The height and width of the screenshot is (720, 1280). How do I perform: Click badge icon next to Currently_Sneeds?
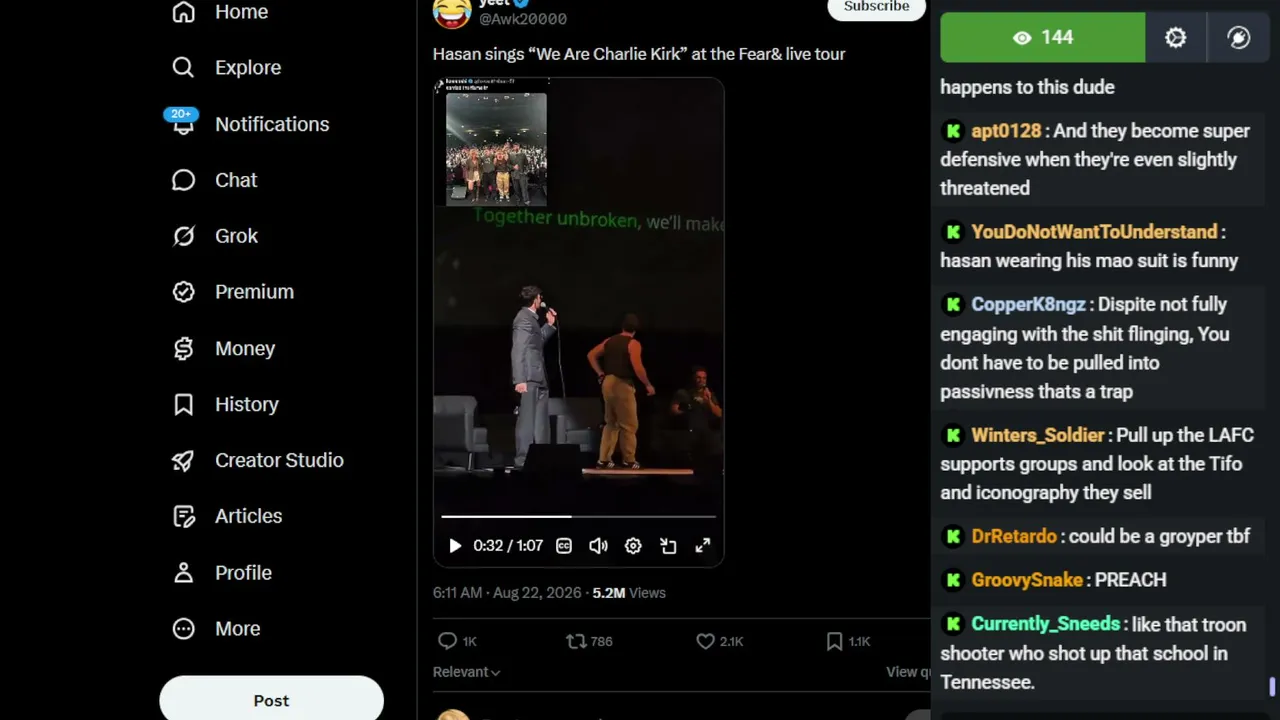(953, 624)
